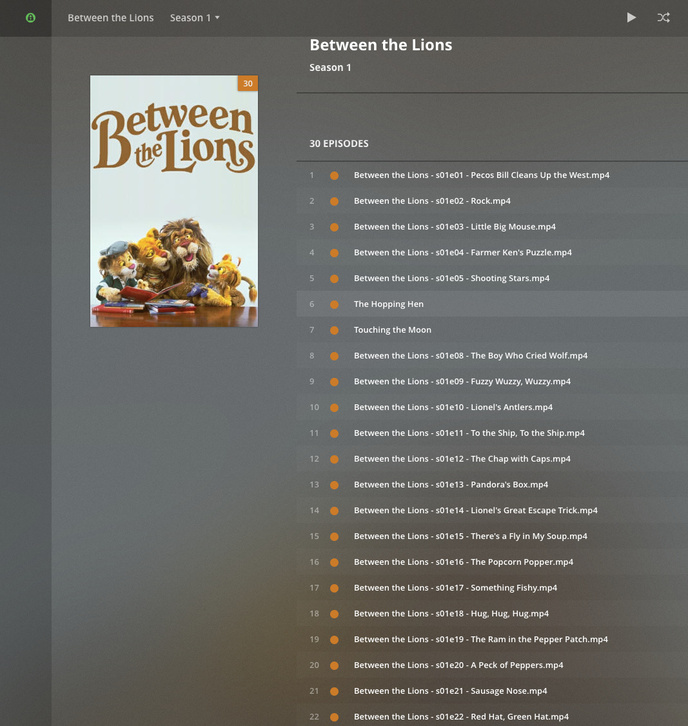
Task: Toggle watched dot for Touching the Moon
Action: [x=334, y=330]
